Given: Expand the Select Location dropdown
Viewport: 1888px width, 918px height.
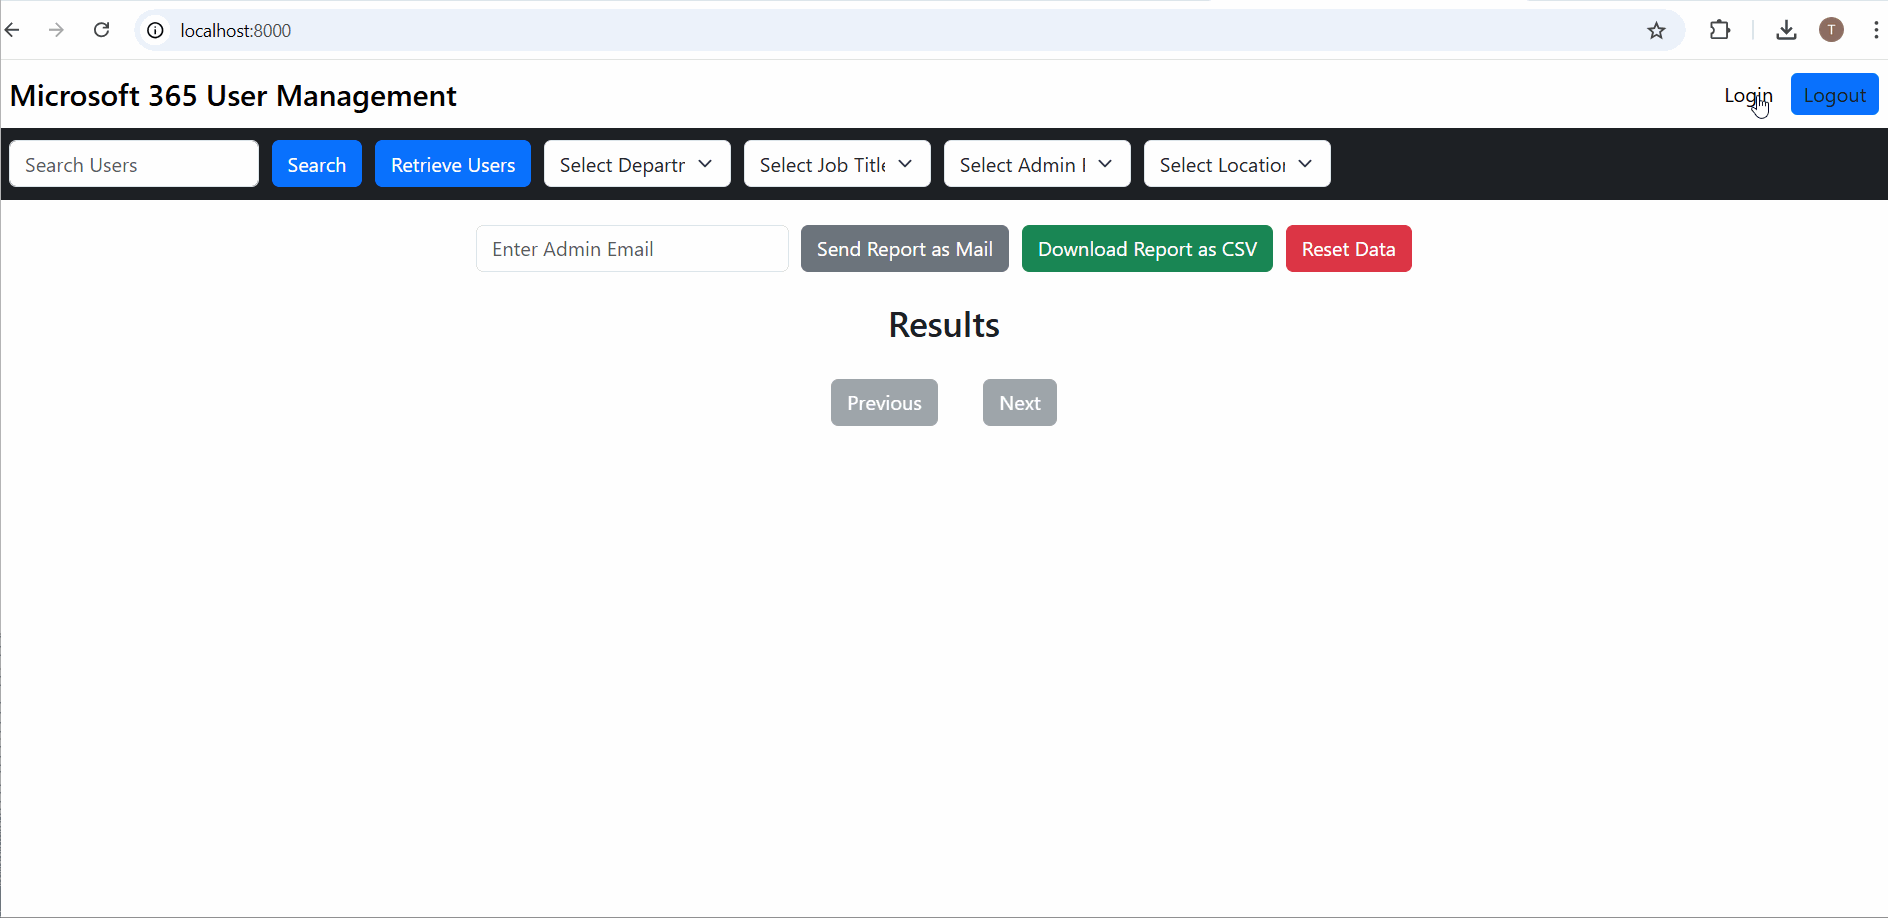Looking at the screenshot, I should coord(1237,164).
